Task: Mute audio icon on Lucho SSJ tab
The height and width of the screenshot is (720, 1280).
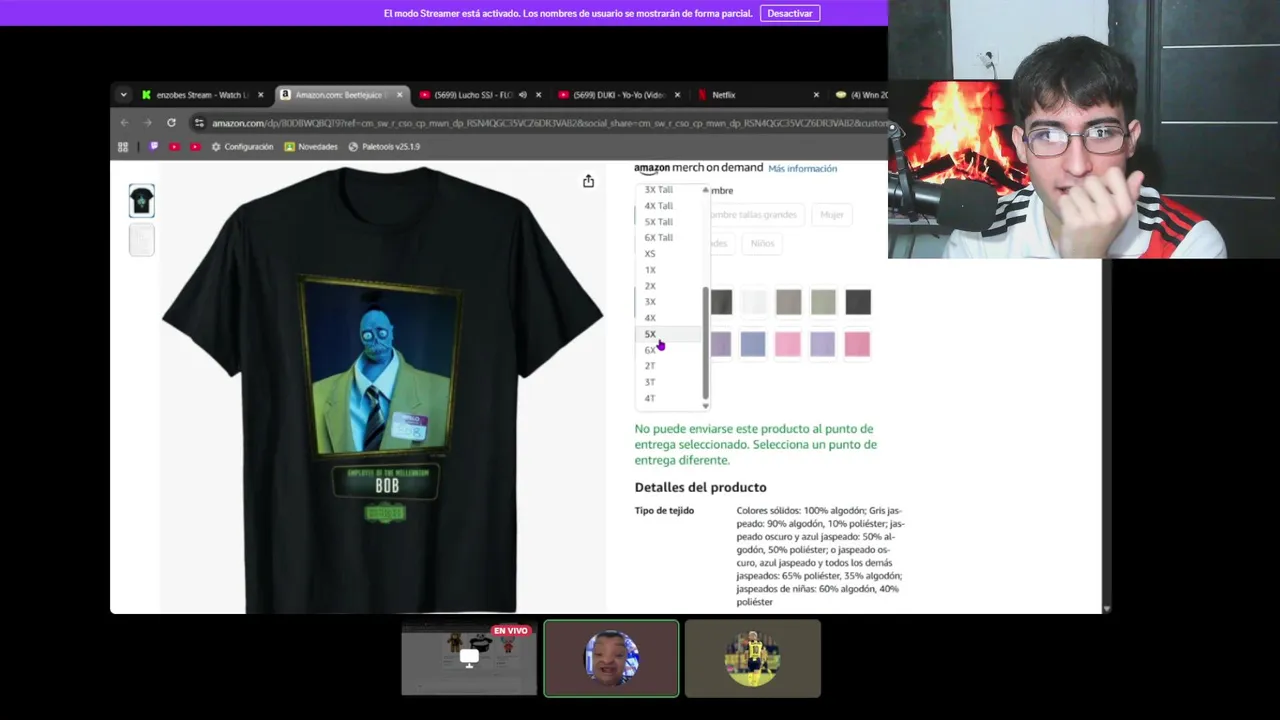Action: [522, 95]
